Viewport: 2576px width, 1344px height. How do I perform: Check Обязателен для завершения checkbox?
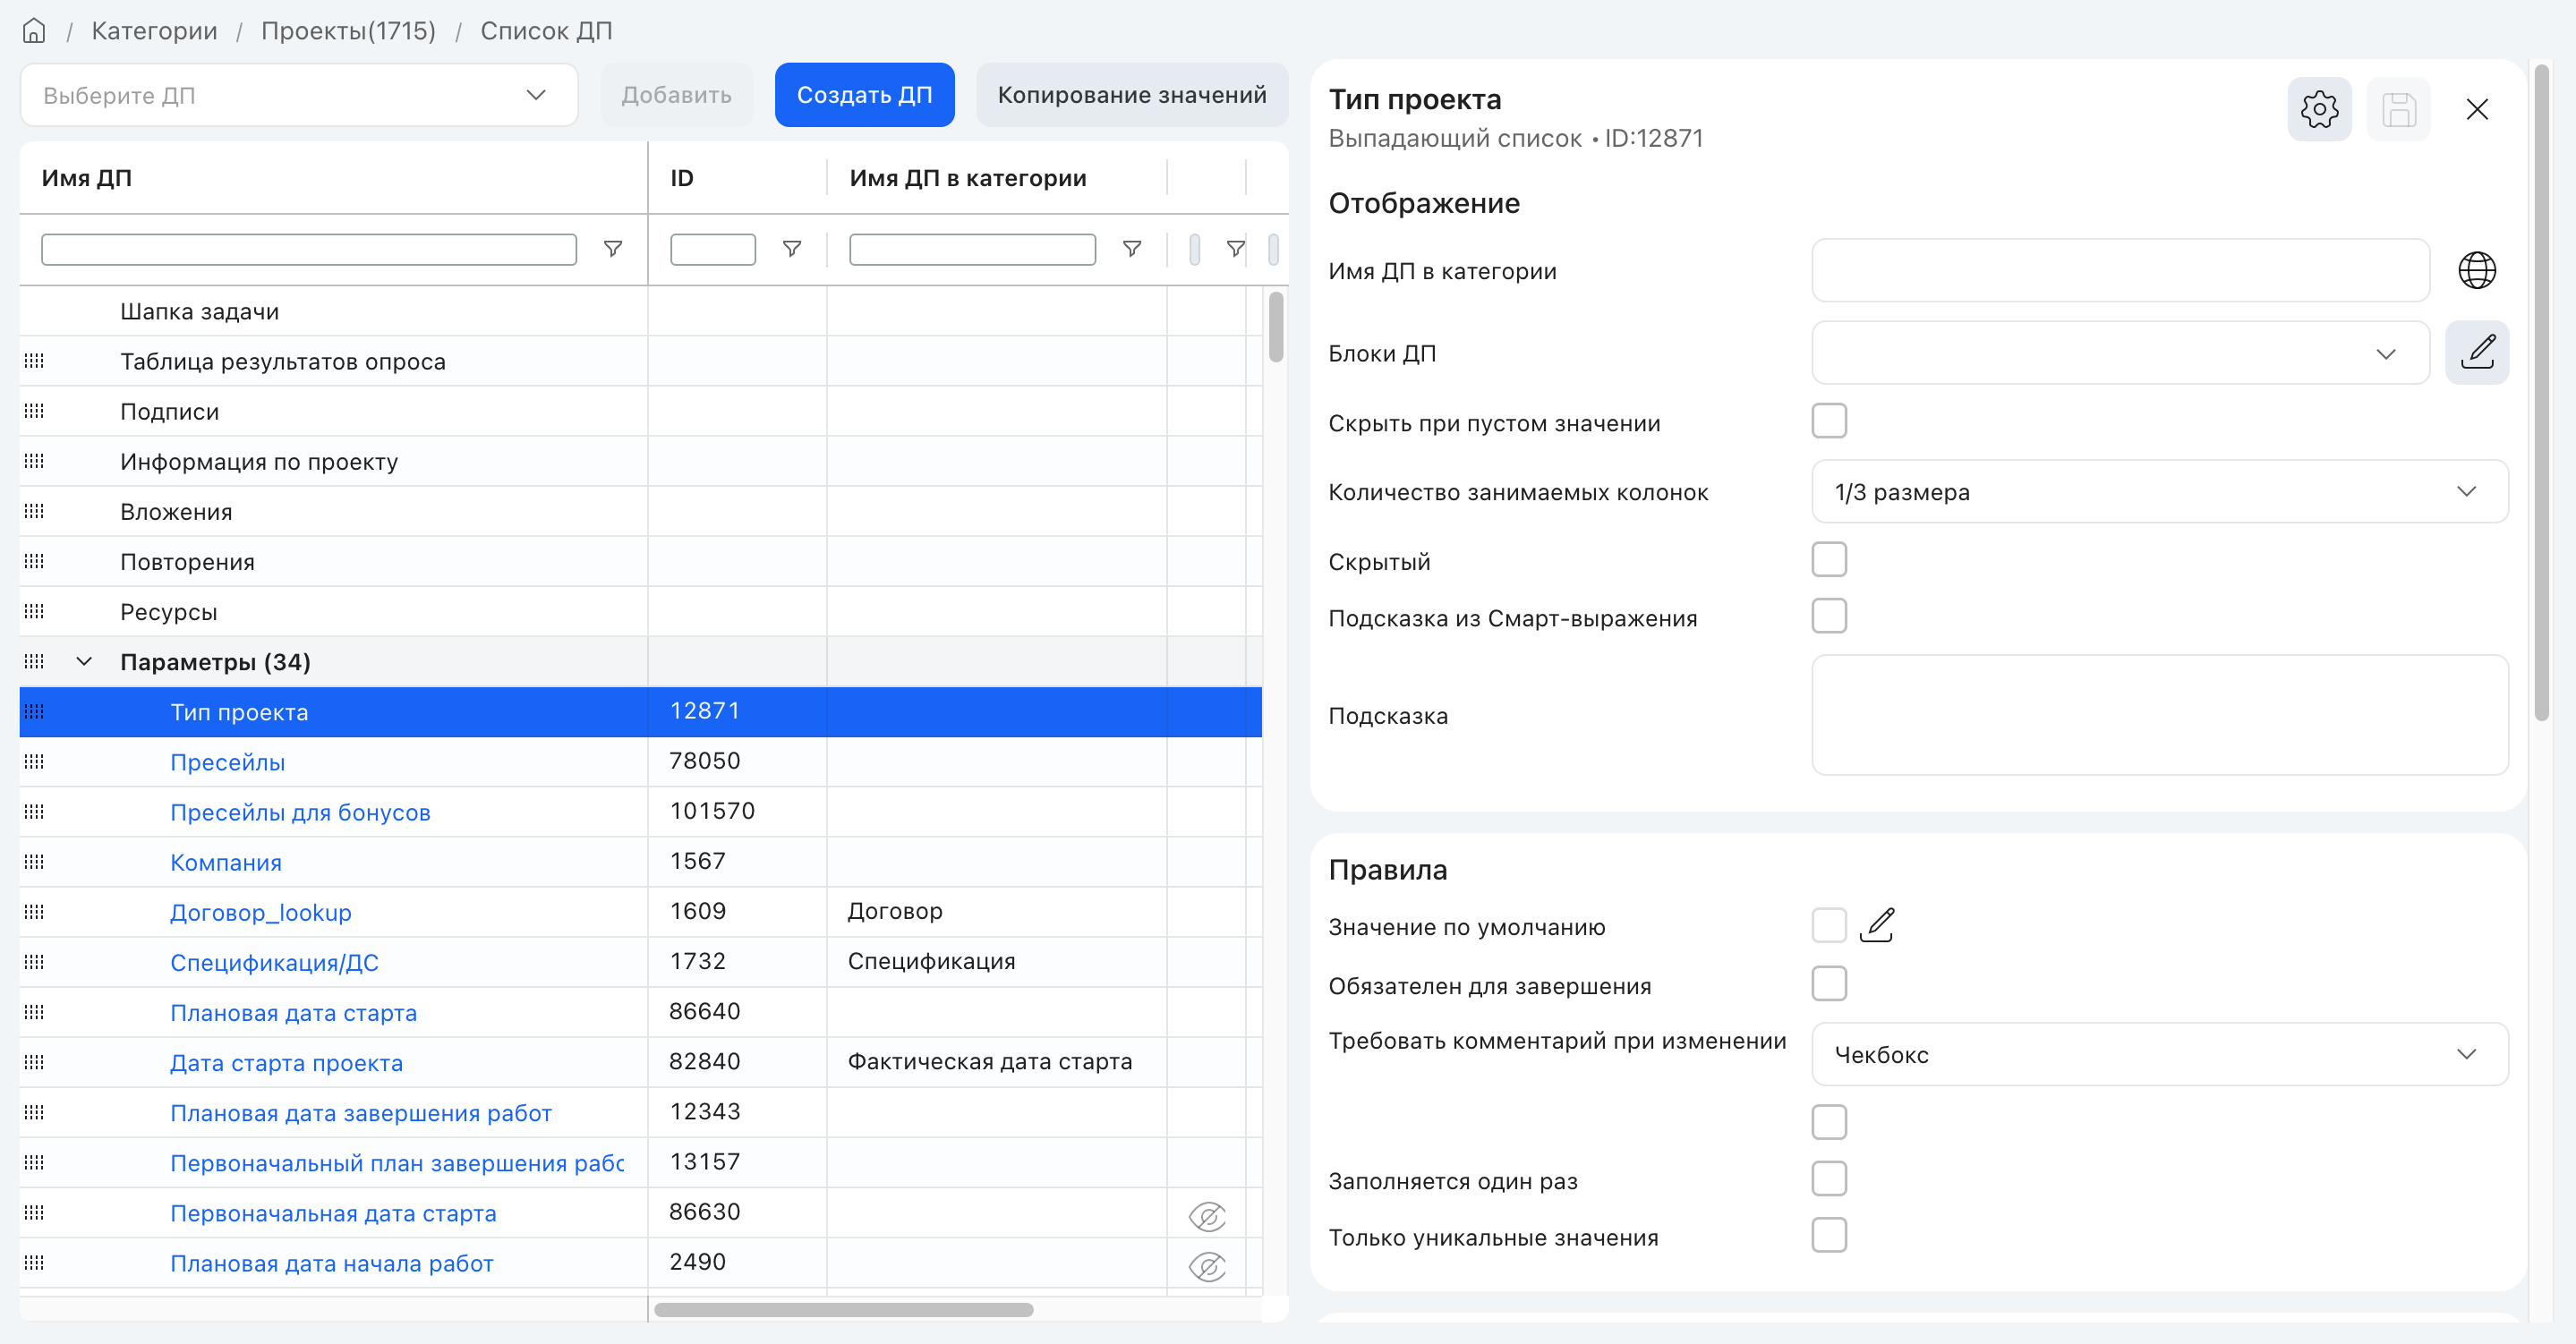(x=1829, y=984)
